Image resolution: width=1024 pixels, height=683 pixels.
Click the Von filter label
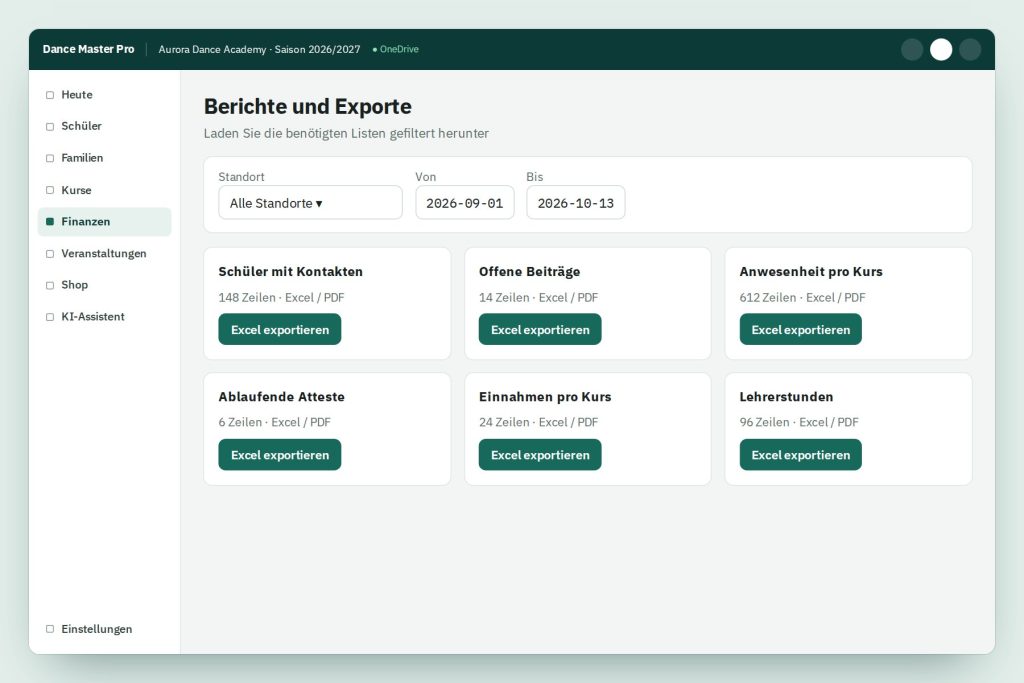tap(426, 177)
